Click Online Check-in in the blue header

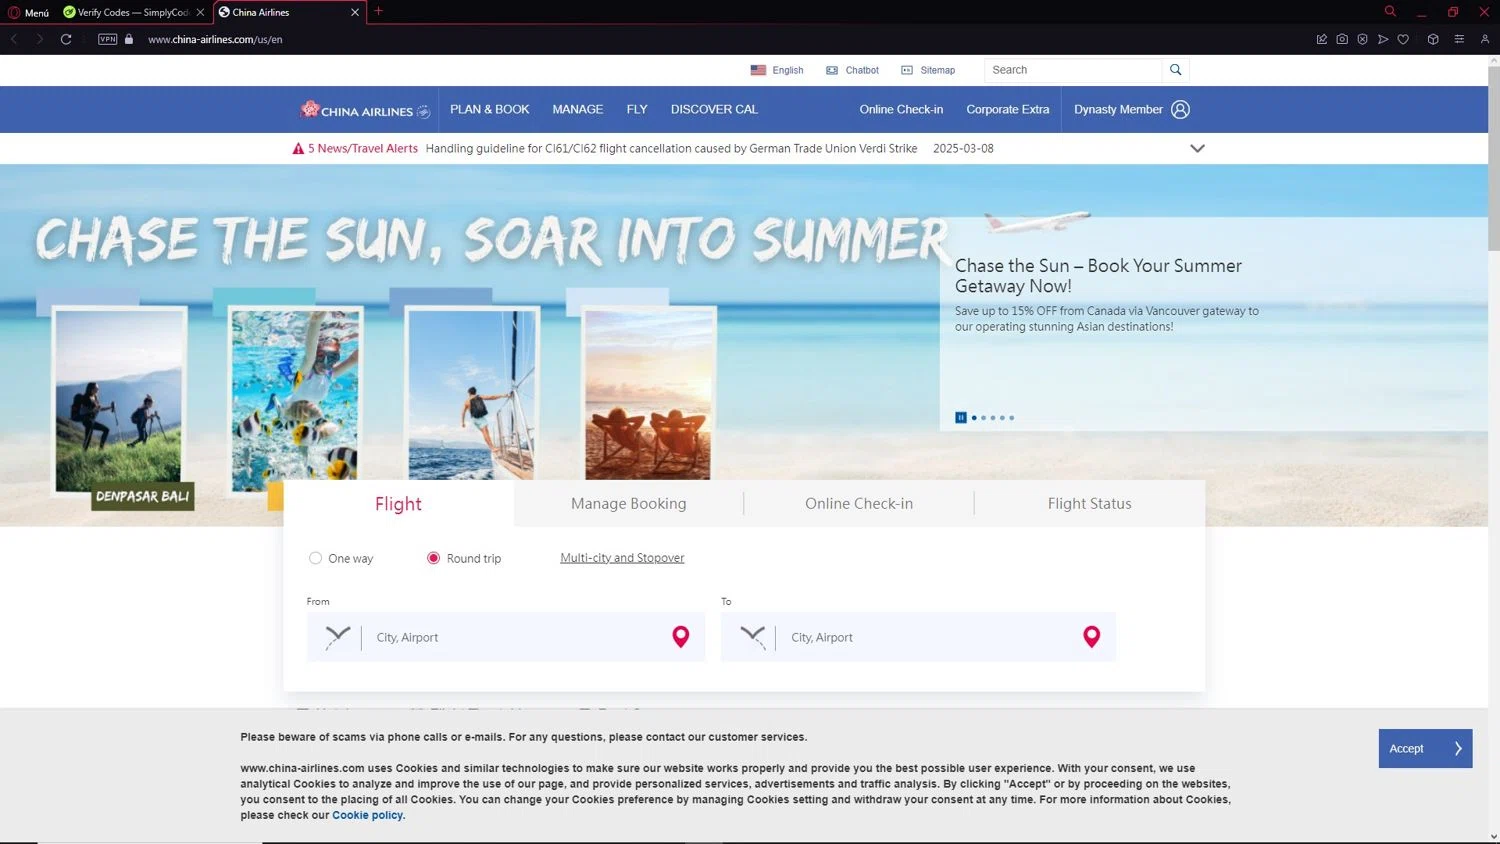point(901,110)
